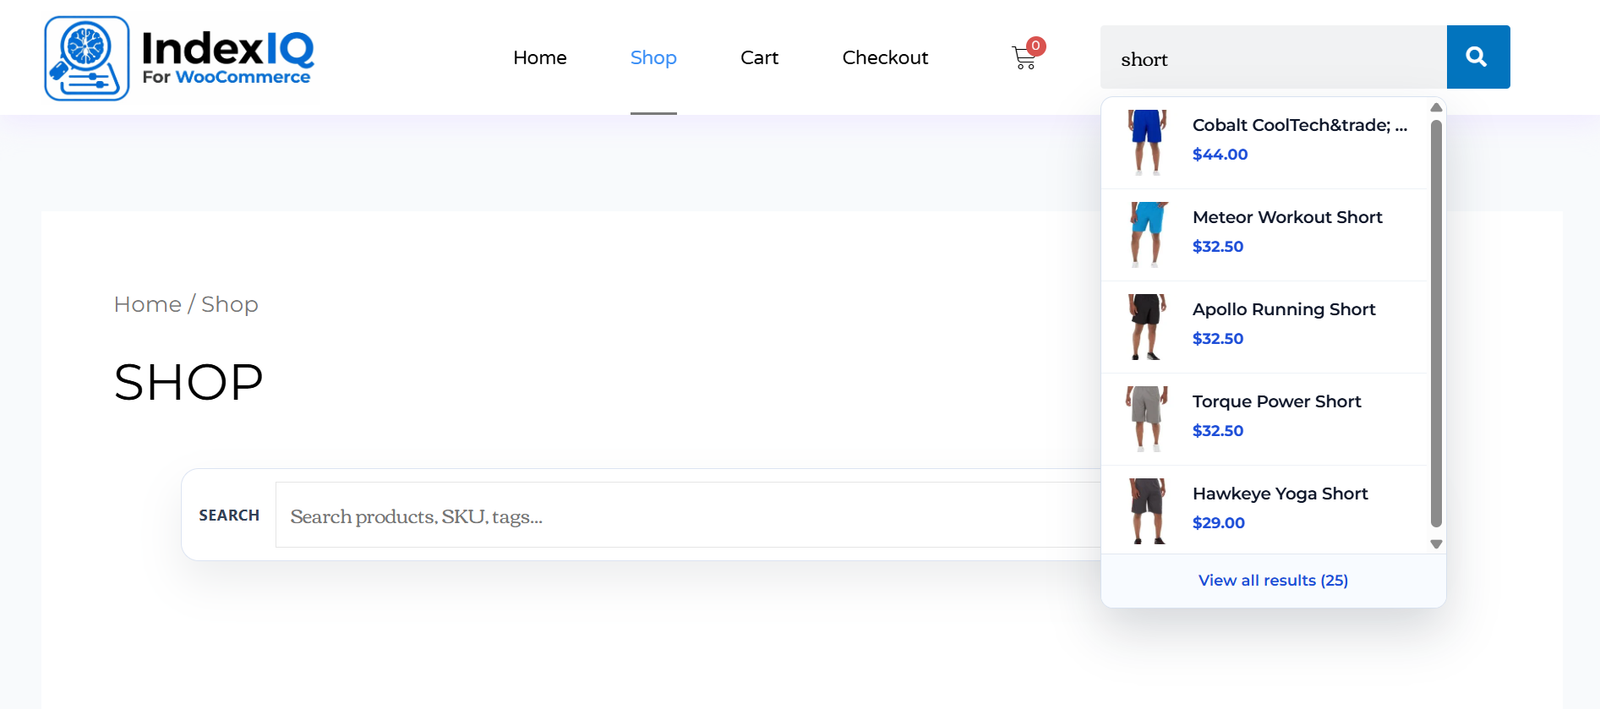Select the Shop menu item

(653, 58)
